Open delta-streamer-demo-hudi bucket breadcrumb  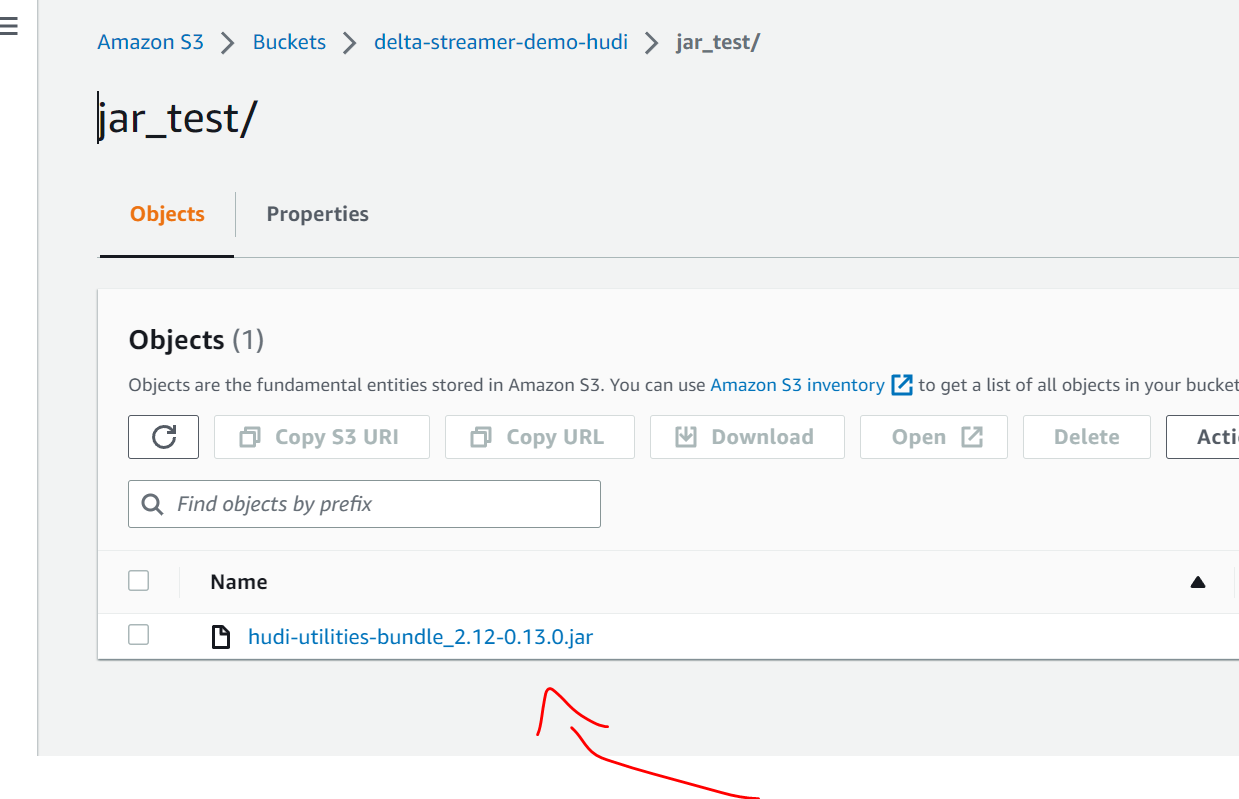click(501, 42)
